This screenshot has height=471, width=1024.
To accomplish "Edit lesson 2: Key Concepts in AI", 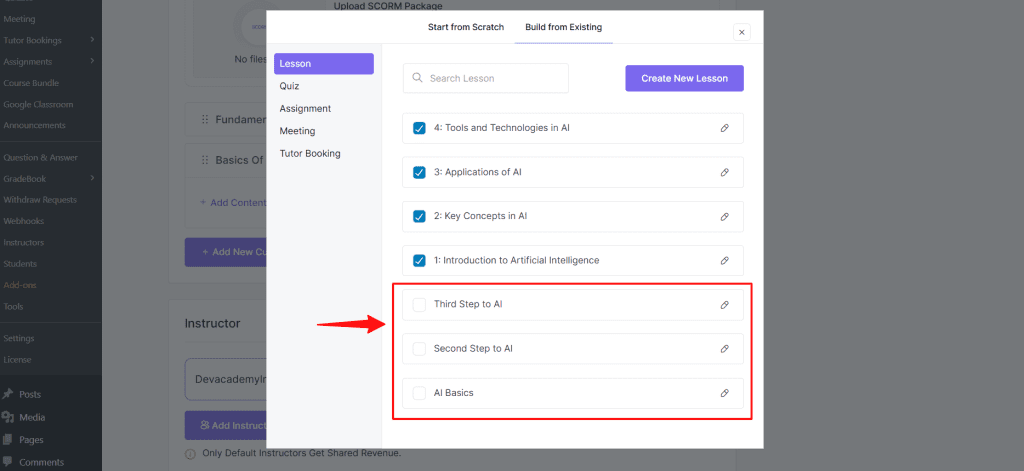I will (x=724, y=216).
